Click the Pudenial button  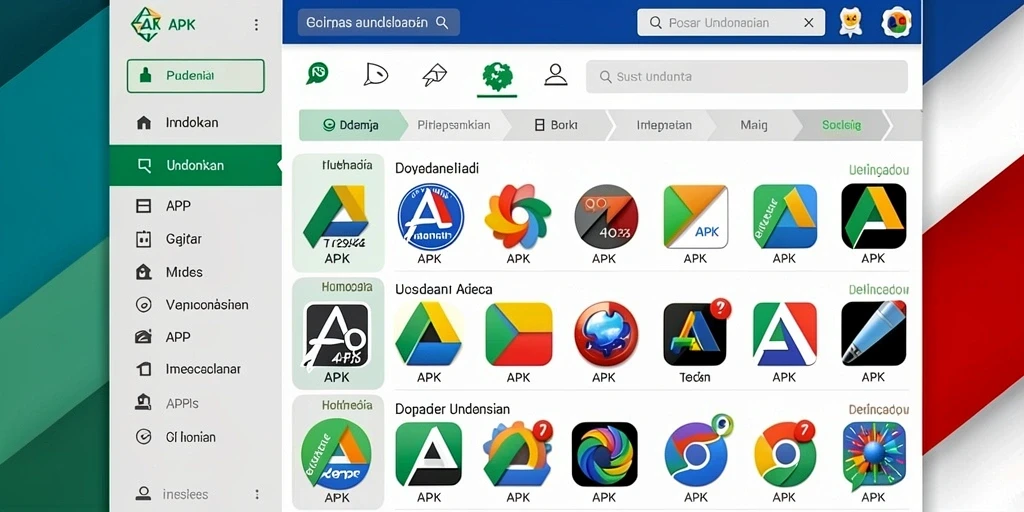click(x=195, y=76)
